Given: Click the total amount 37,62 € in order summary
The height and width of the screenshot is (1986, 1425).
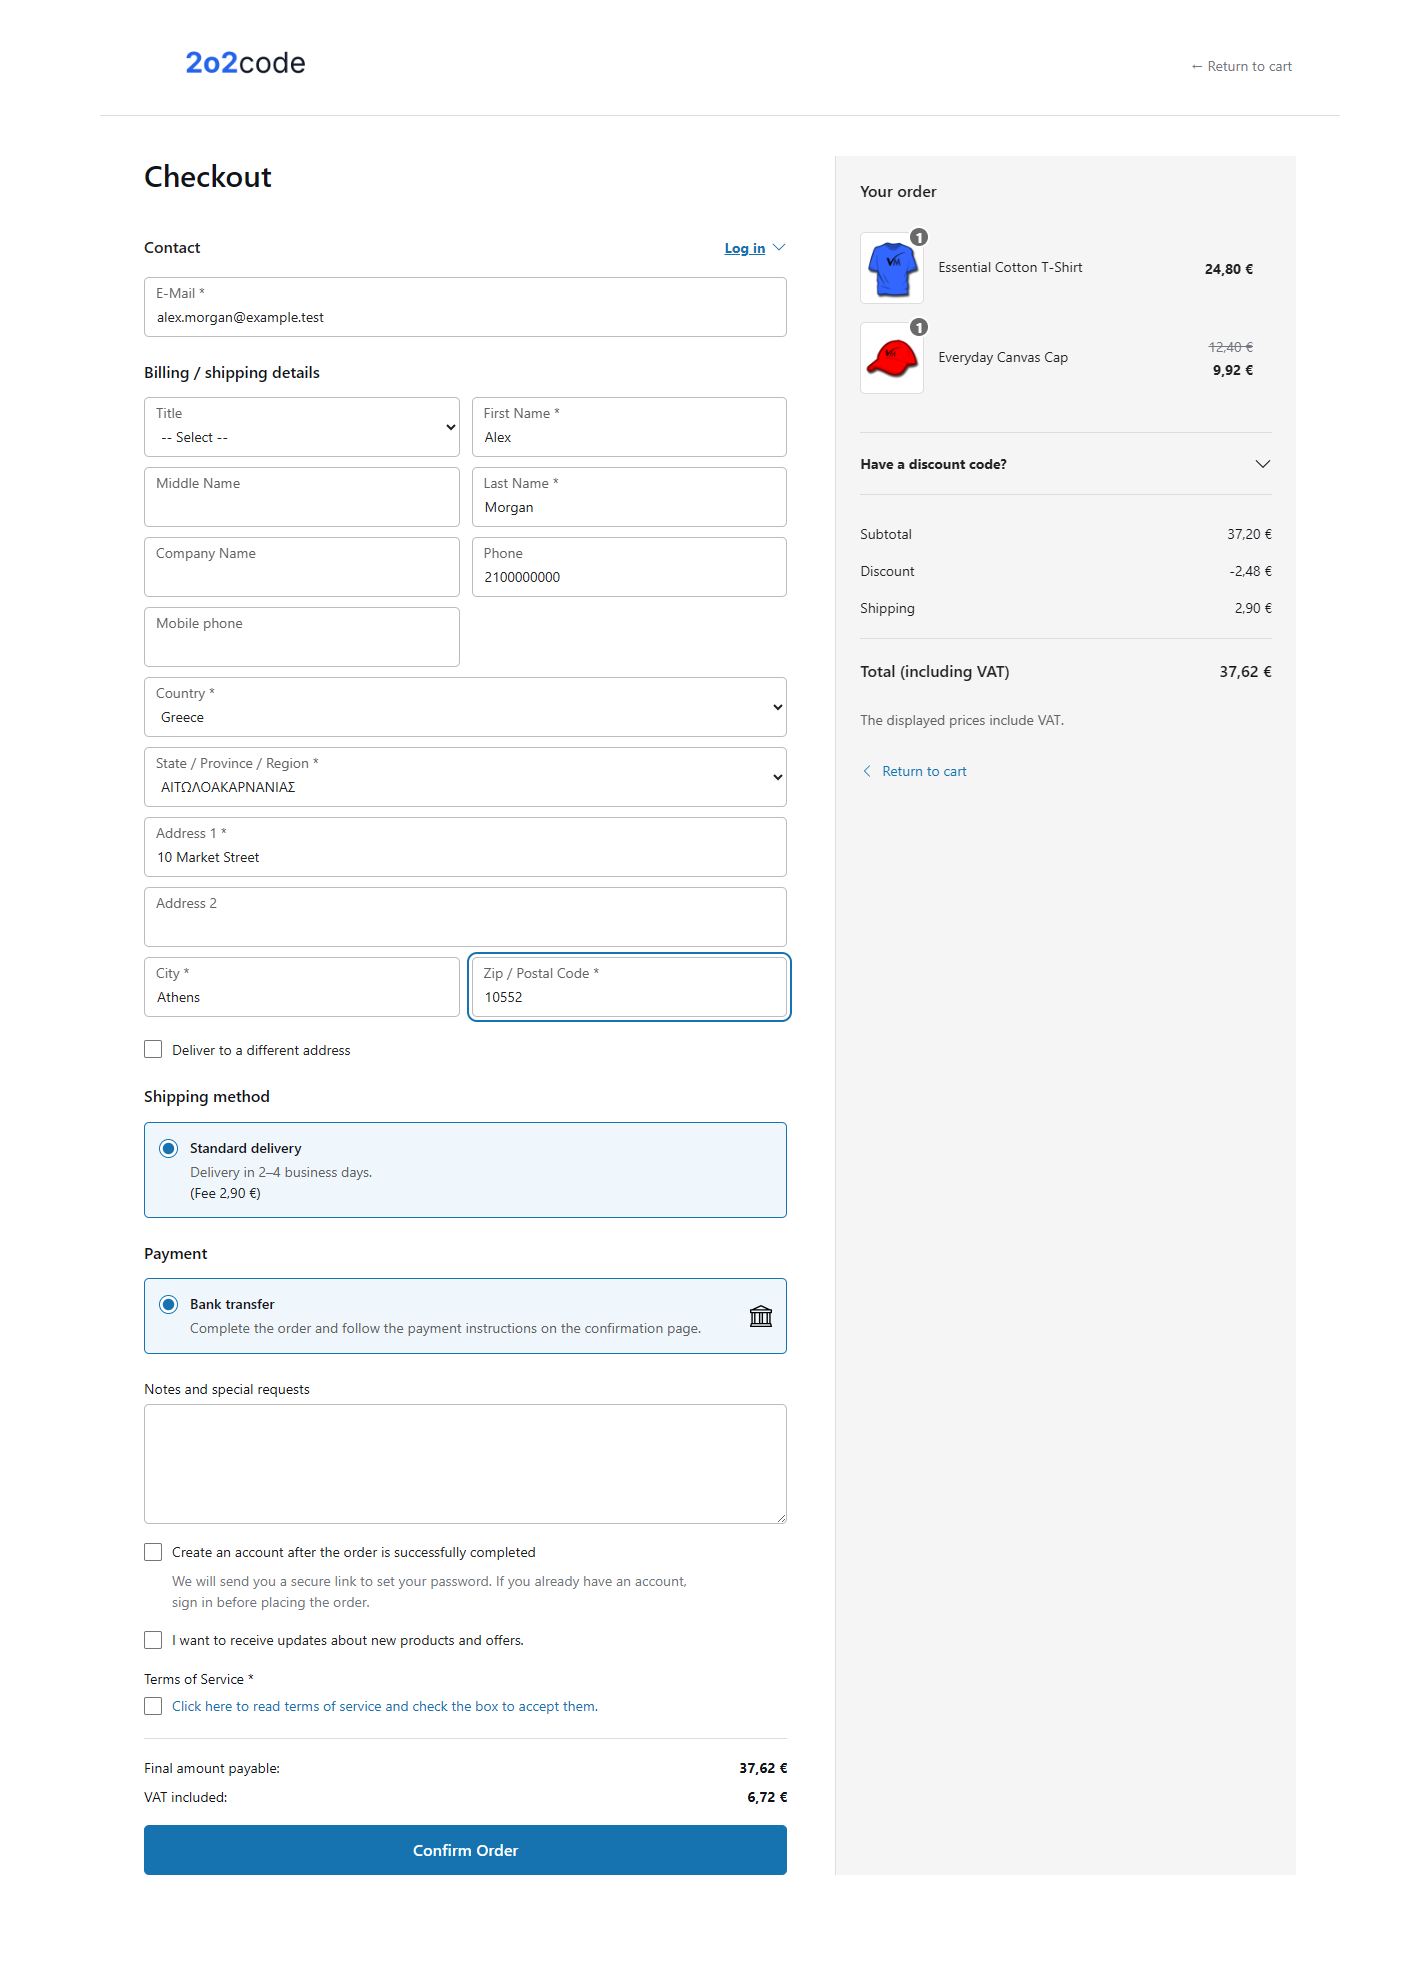Looking at the screenshot, I should click(1245, 672).
